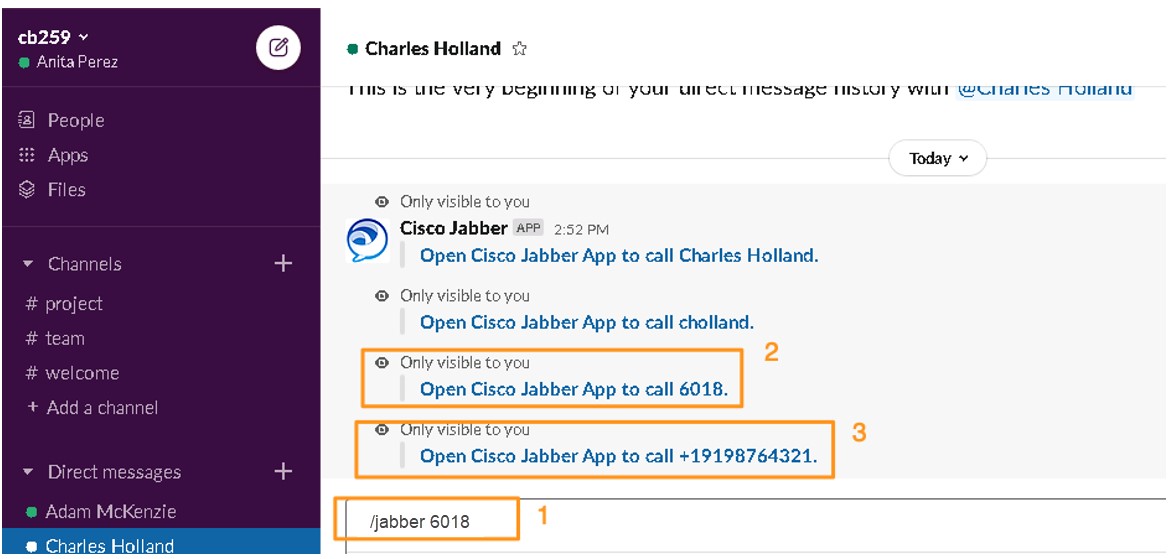Open the cb259 workspace menu
The height and width of the screenshot is (559, 1172).
click(52, 37)
